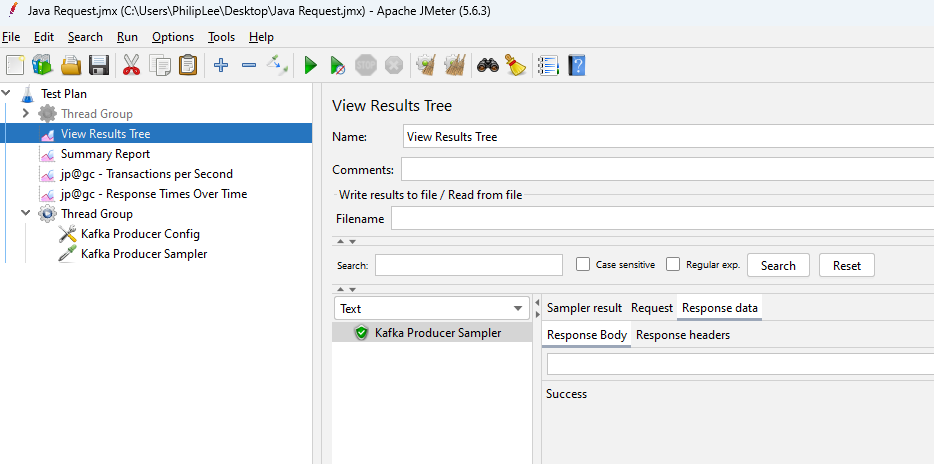Click the Start test green play icon
934x464 pixels.
coord(310,66)
